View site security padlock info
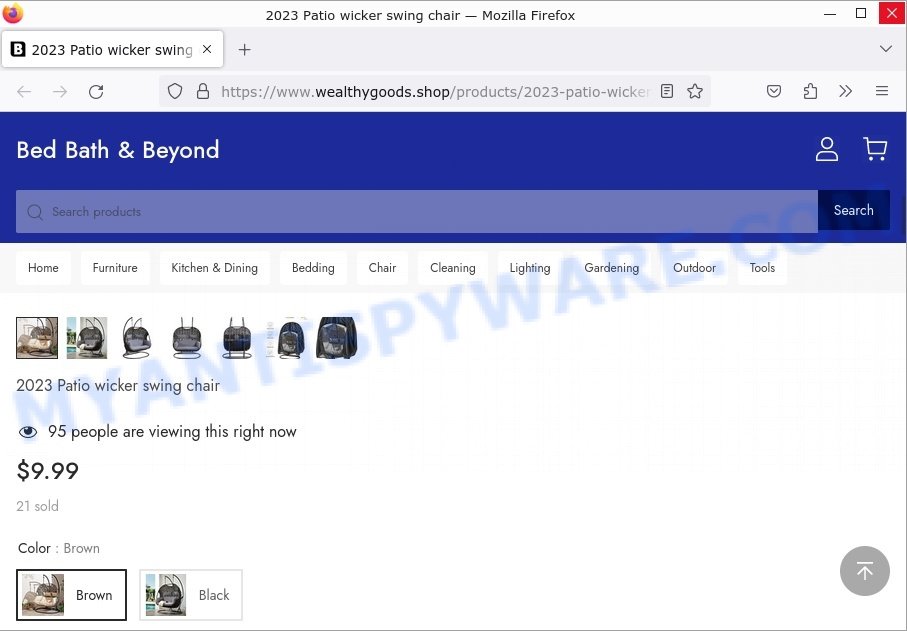Image resolution: width=907 pixels, height=631 pixels. tap(202, 91)
